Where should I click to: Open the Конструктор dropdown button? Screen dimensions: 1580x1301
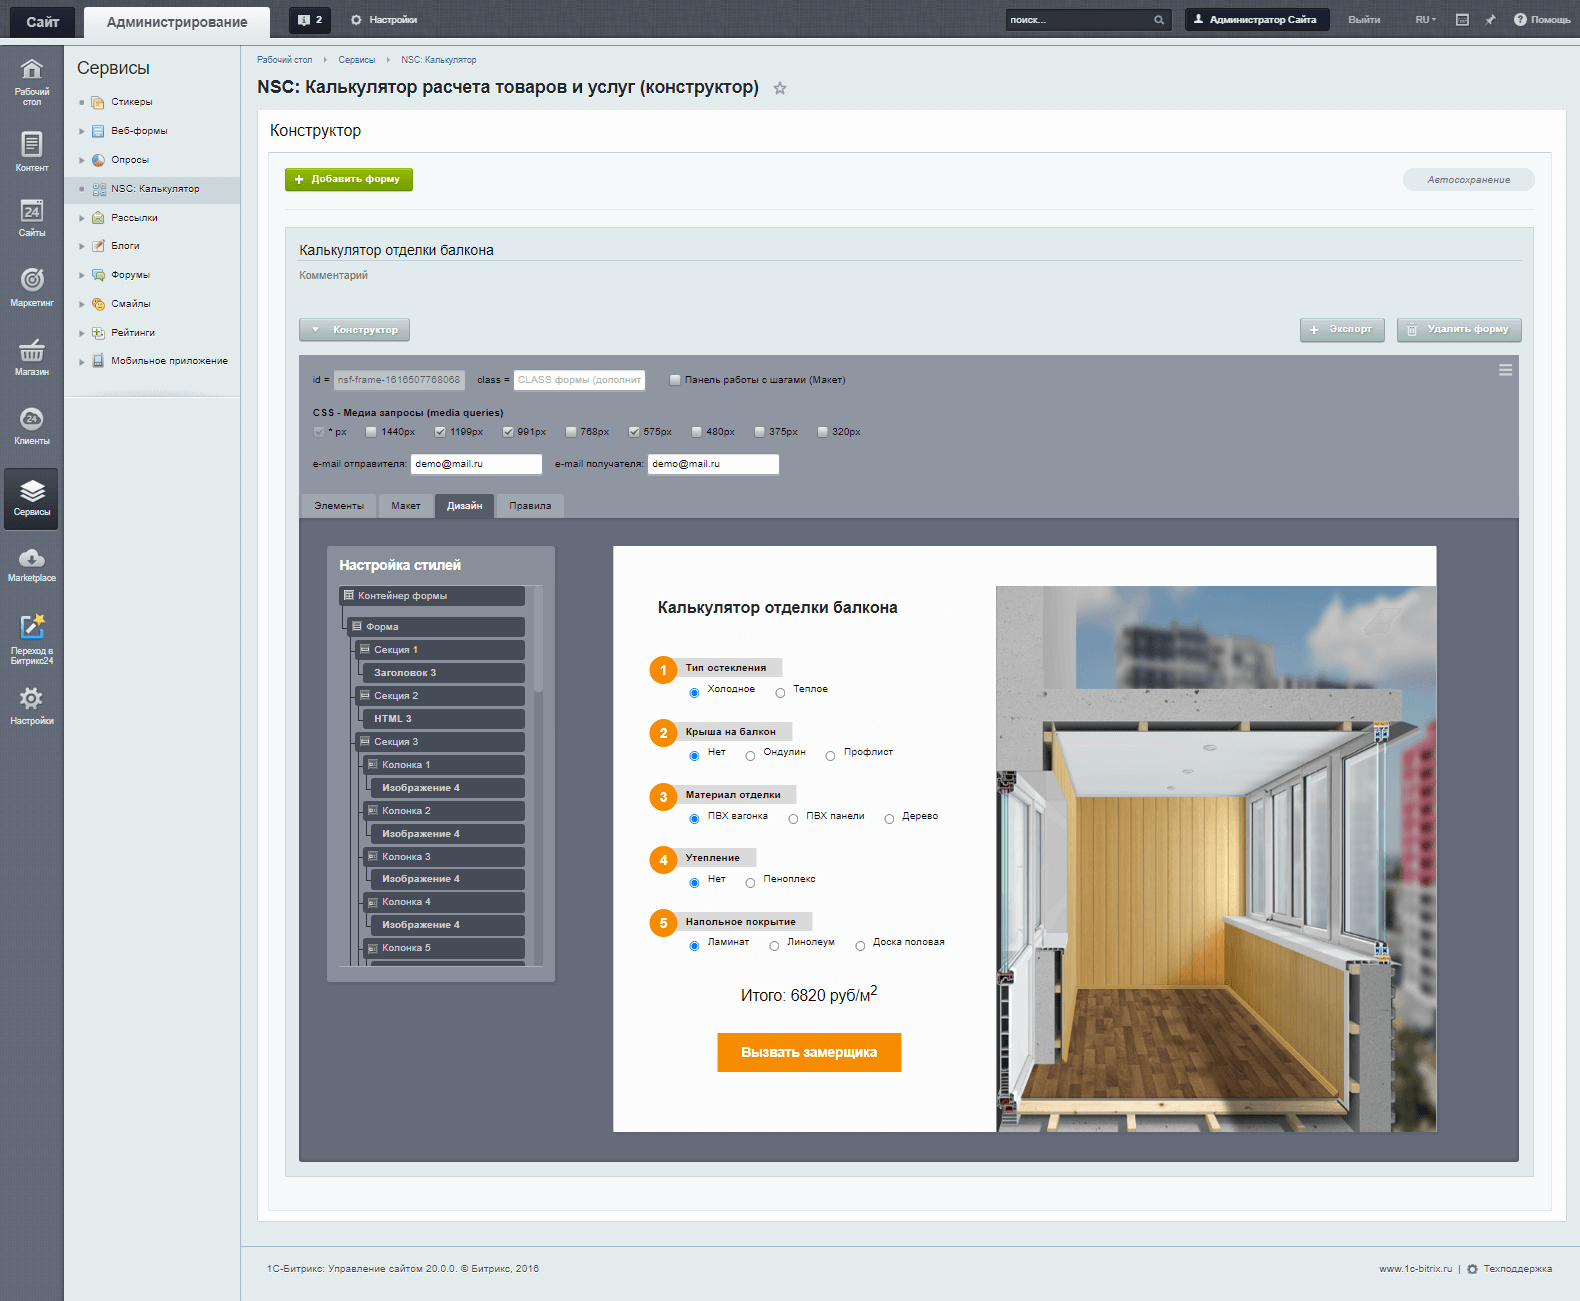click(x=354, y=330)
